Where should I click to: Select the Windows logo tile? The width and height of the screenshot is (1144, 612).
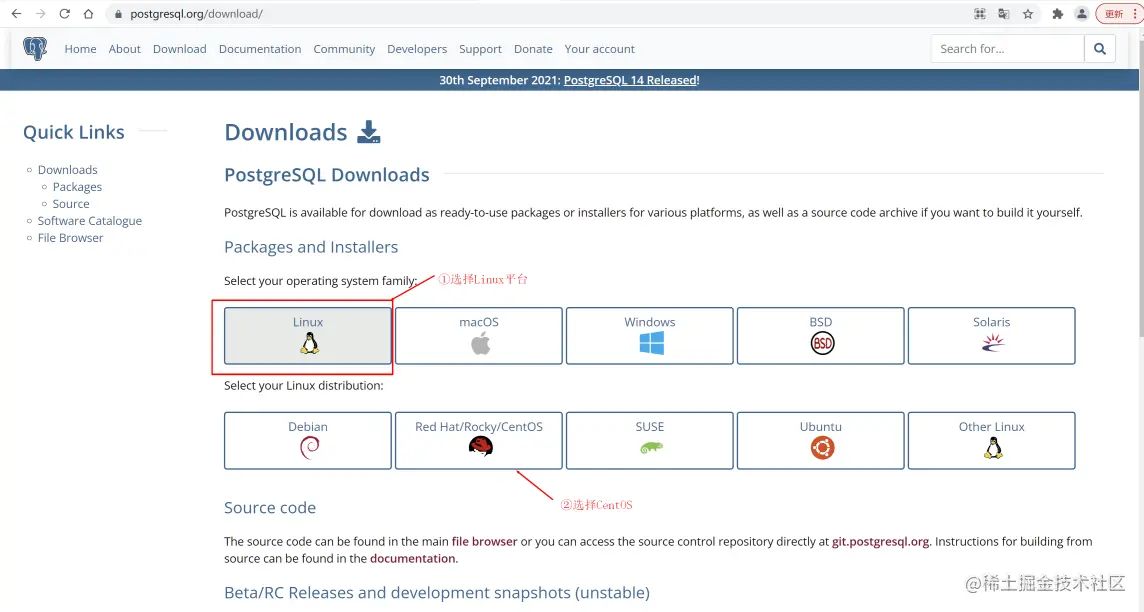point(649,336)
